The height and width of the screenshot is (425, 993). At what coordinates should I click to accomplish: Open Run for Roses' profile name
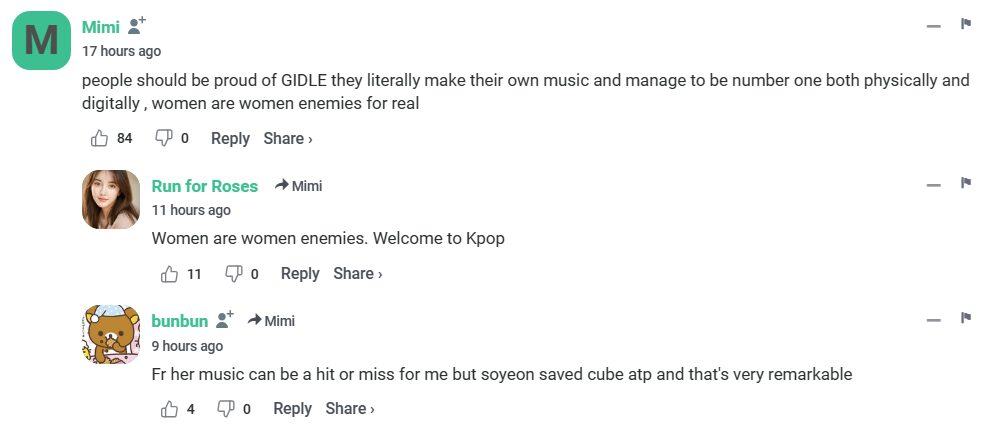[205, 186]
